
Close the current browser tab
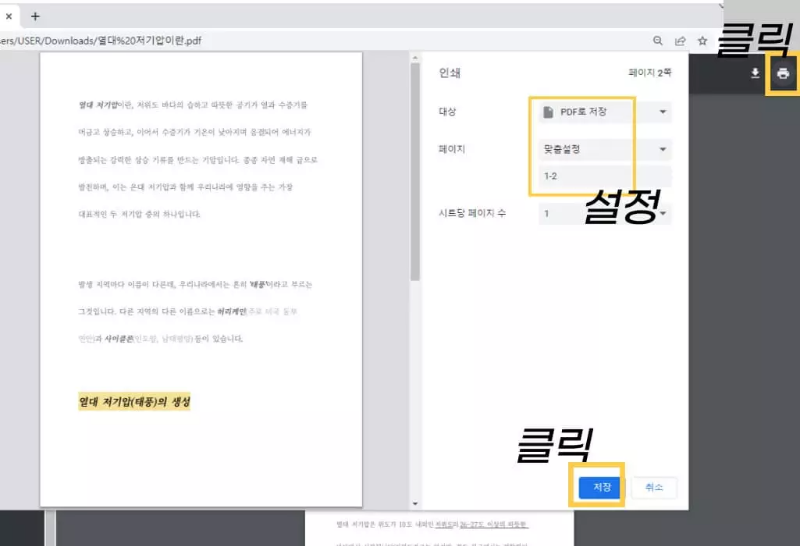click(x=9, y=16)
